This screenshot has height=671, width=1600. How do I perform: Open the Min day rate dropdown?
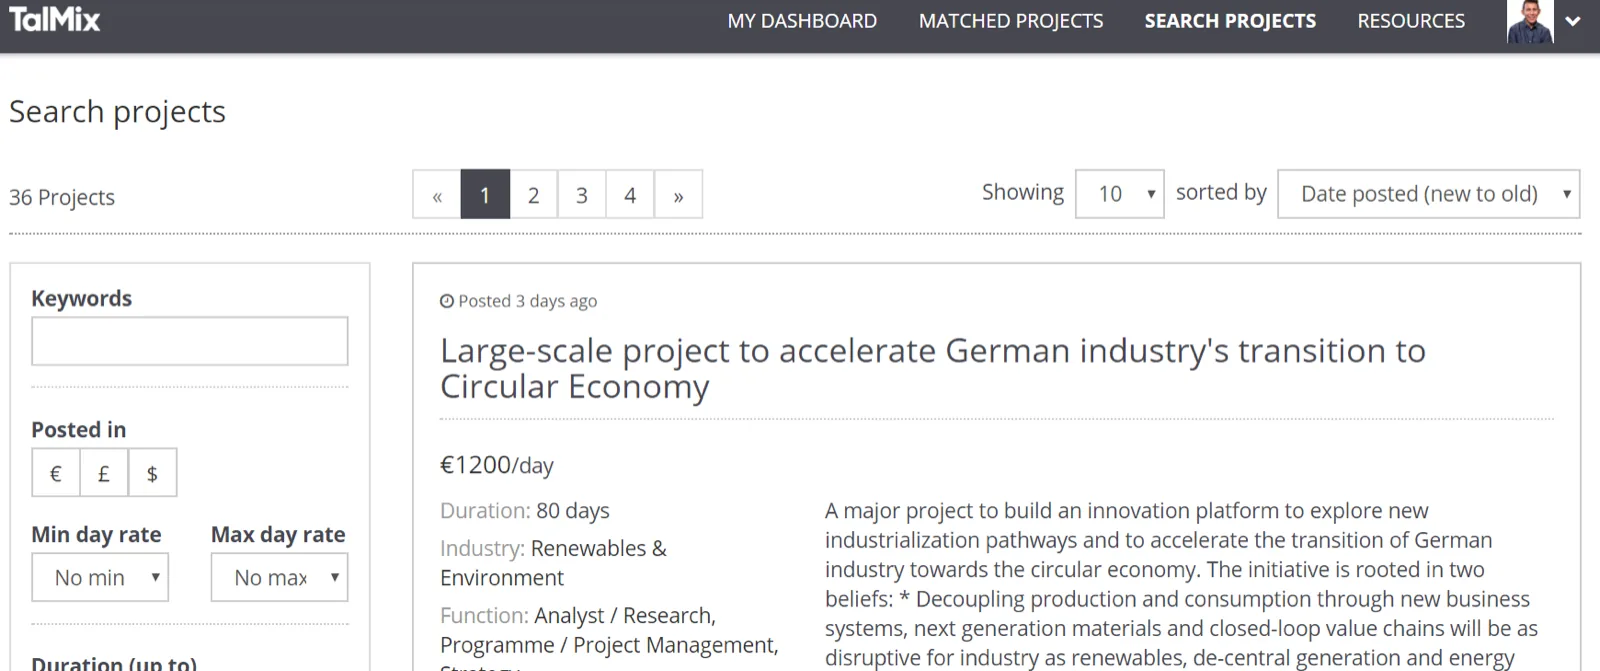pyautogui.click(x=100, y=578)
